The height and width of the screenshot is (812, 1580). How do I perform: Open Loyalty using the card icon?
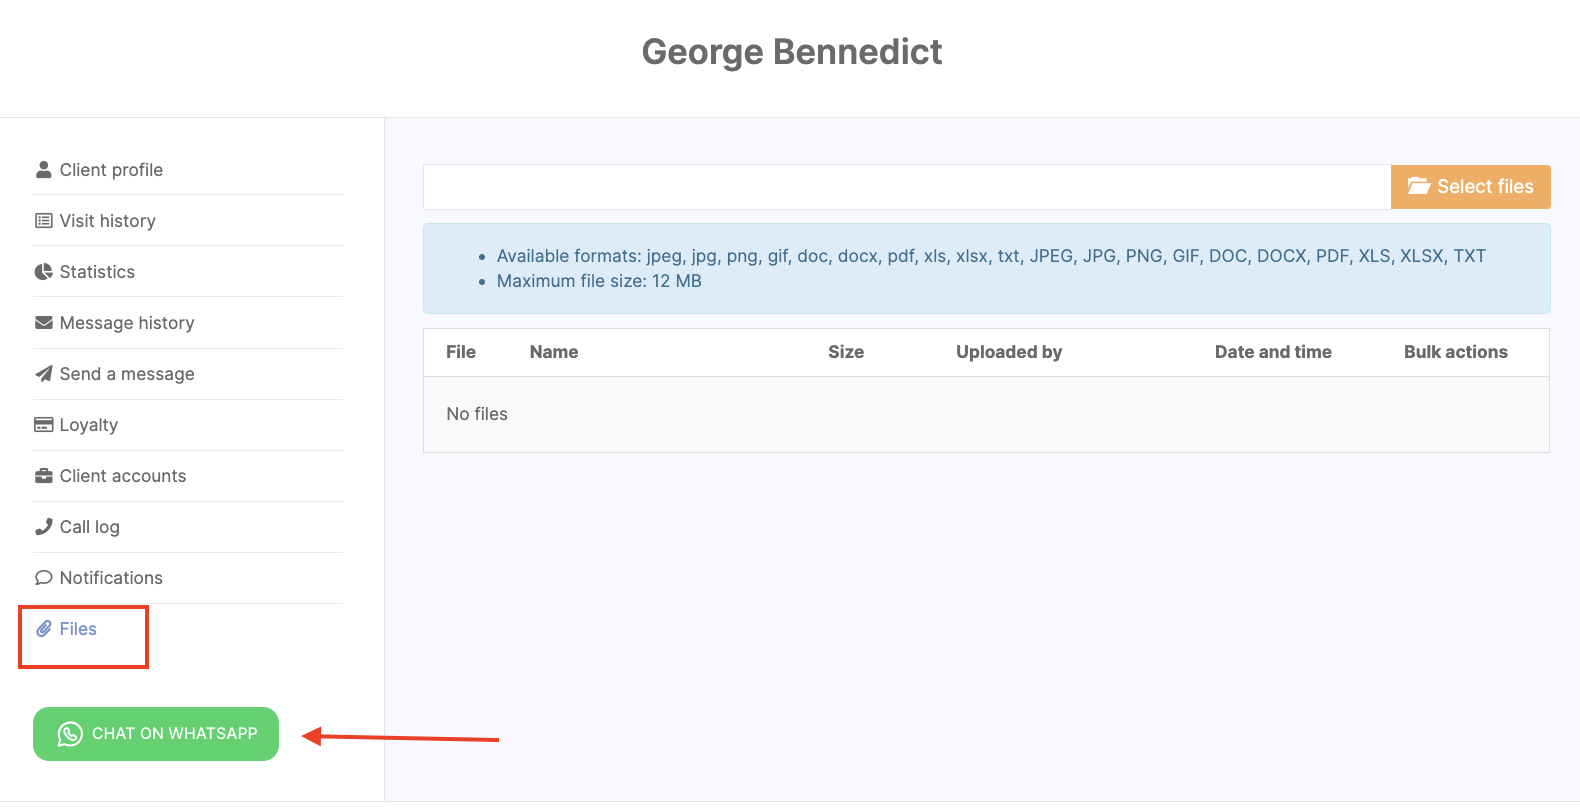(44, 425)
